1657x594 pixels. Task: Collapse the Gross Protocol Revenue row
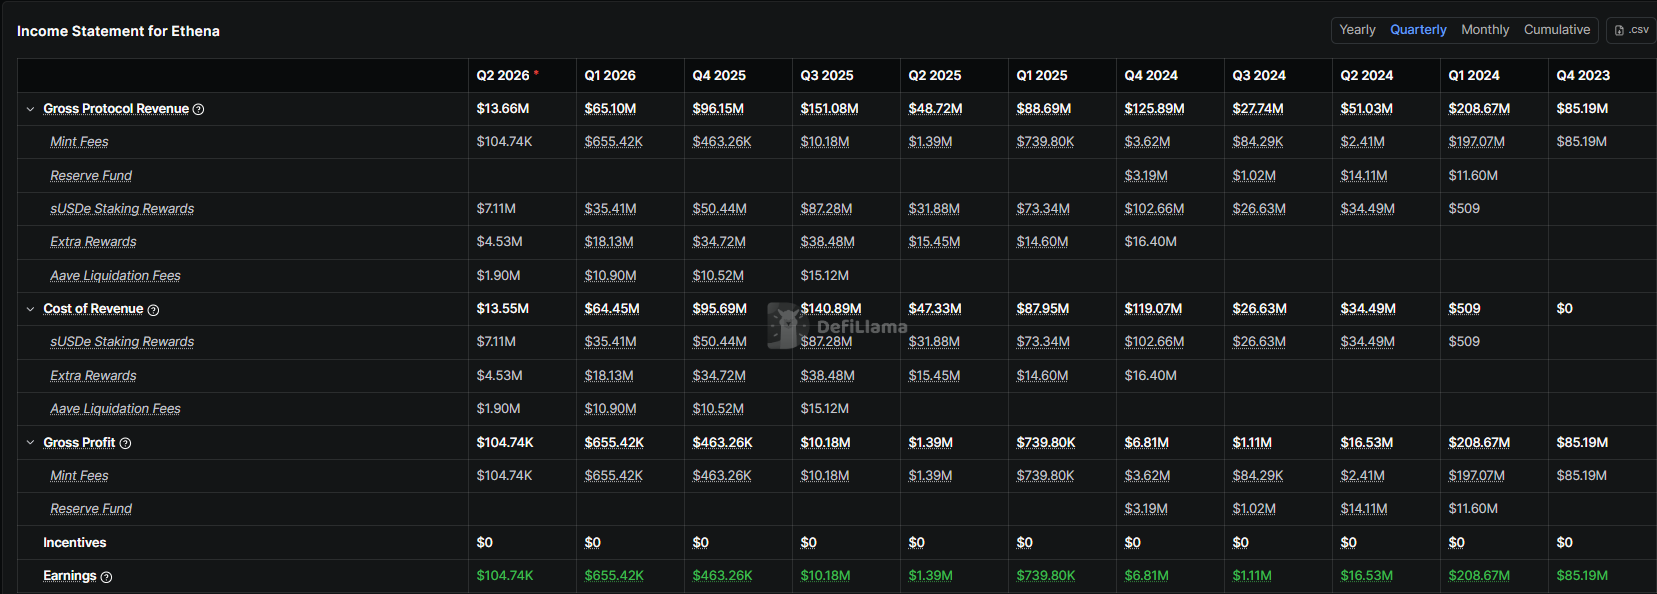(30, 109)
